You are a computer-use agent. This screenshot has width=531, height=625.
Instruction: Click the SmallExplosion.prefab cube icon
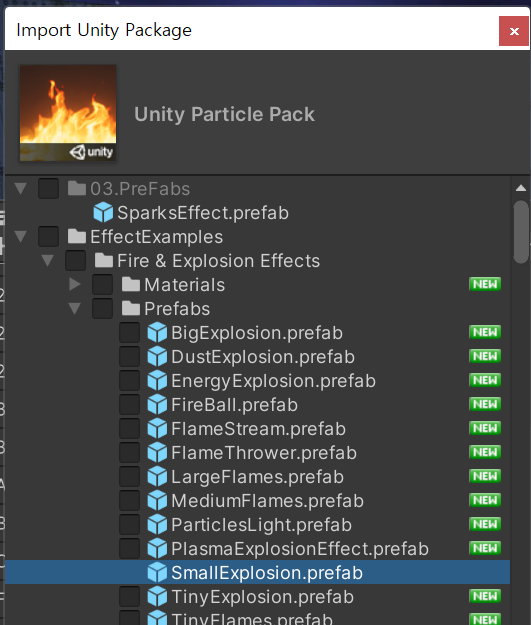157,573
